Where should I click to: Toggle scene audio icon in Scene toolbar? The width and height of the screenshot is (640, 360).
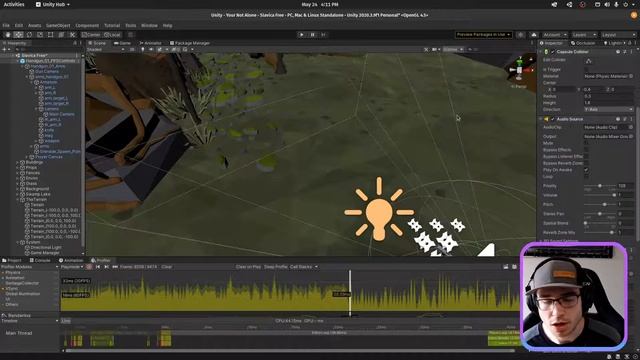point(151,49)
